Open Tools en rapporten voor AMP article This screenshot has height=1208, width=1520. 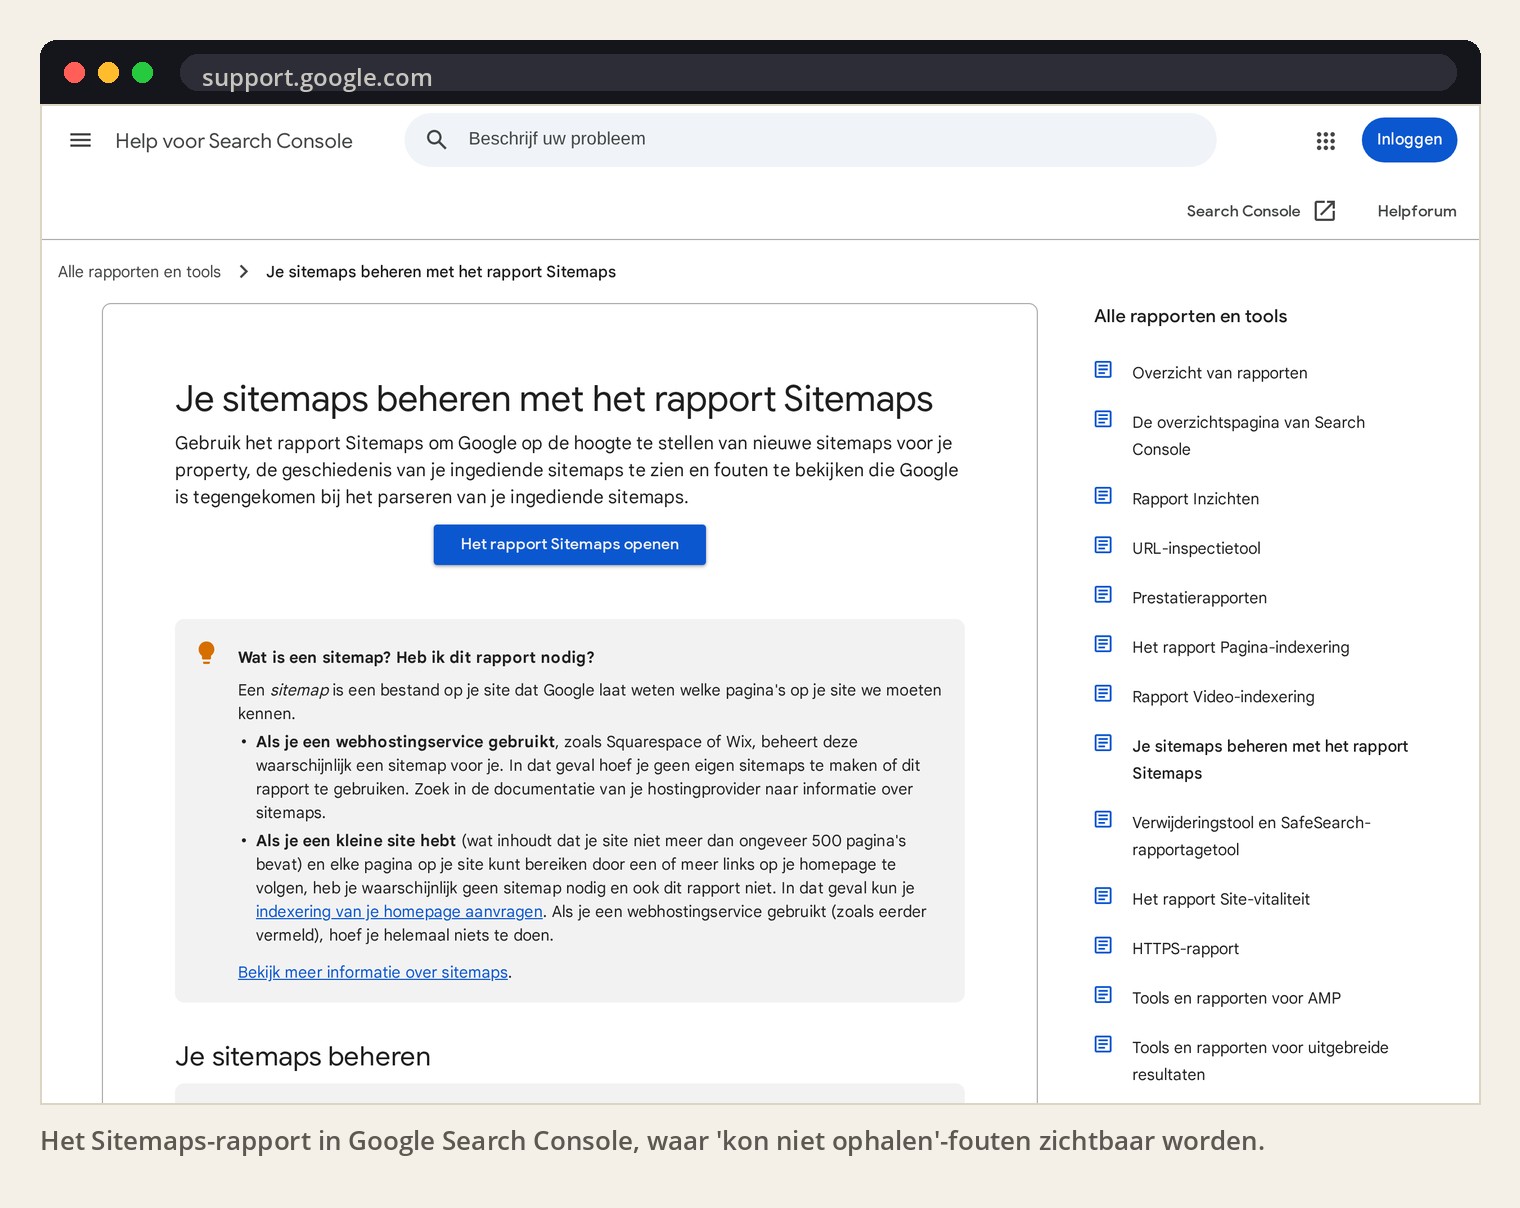[1236, 998]
